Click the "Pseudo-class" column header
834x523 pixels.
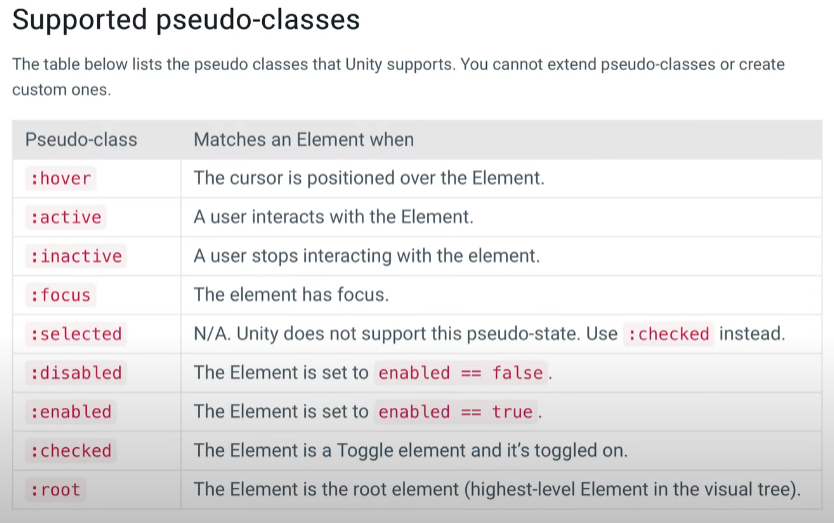[81, 140]
